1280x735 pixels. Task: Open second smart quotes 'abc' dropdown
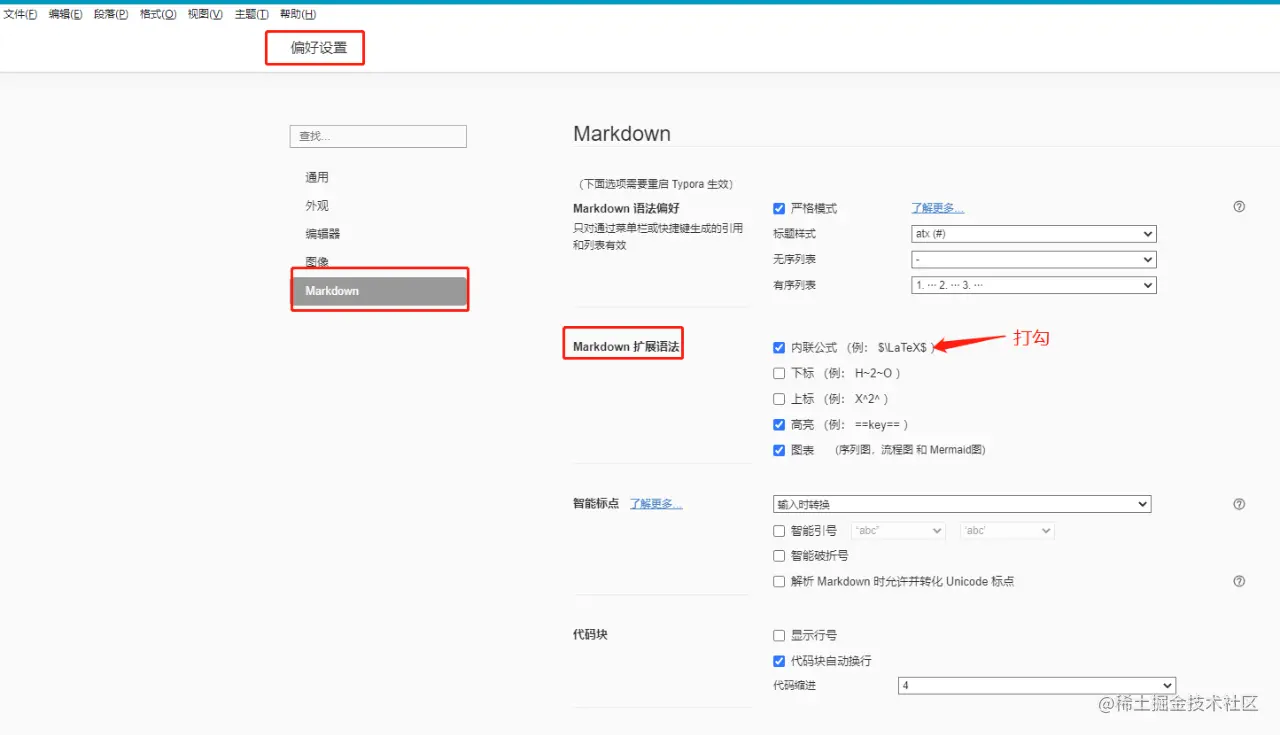point(1007,531)
